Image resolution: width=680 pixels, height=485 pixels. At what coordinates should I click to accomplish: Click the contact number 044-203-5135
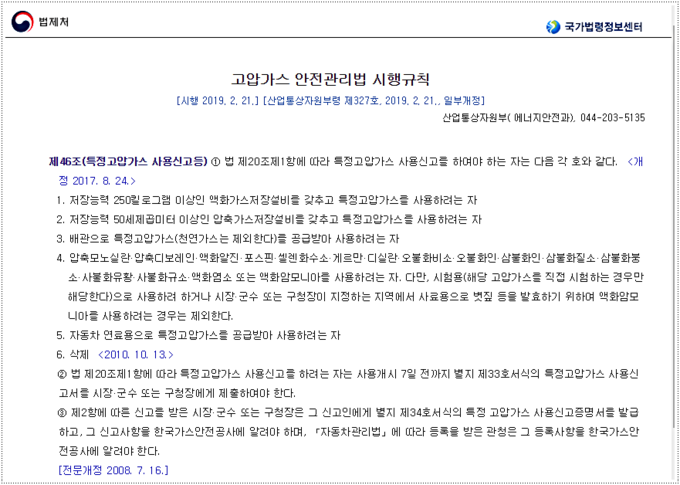(x=612, y=117)
